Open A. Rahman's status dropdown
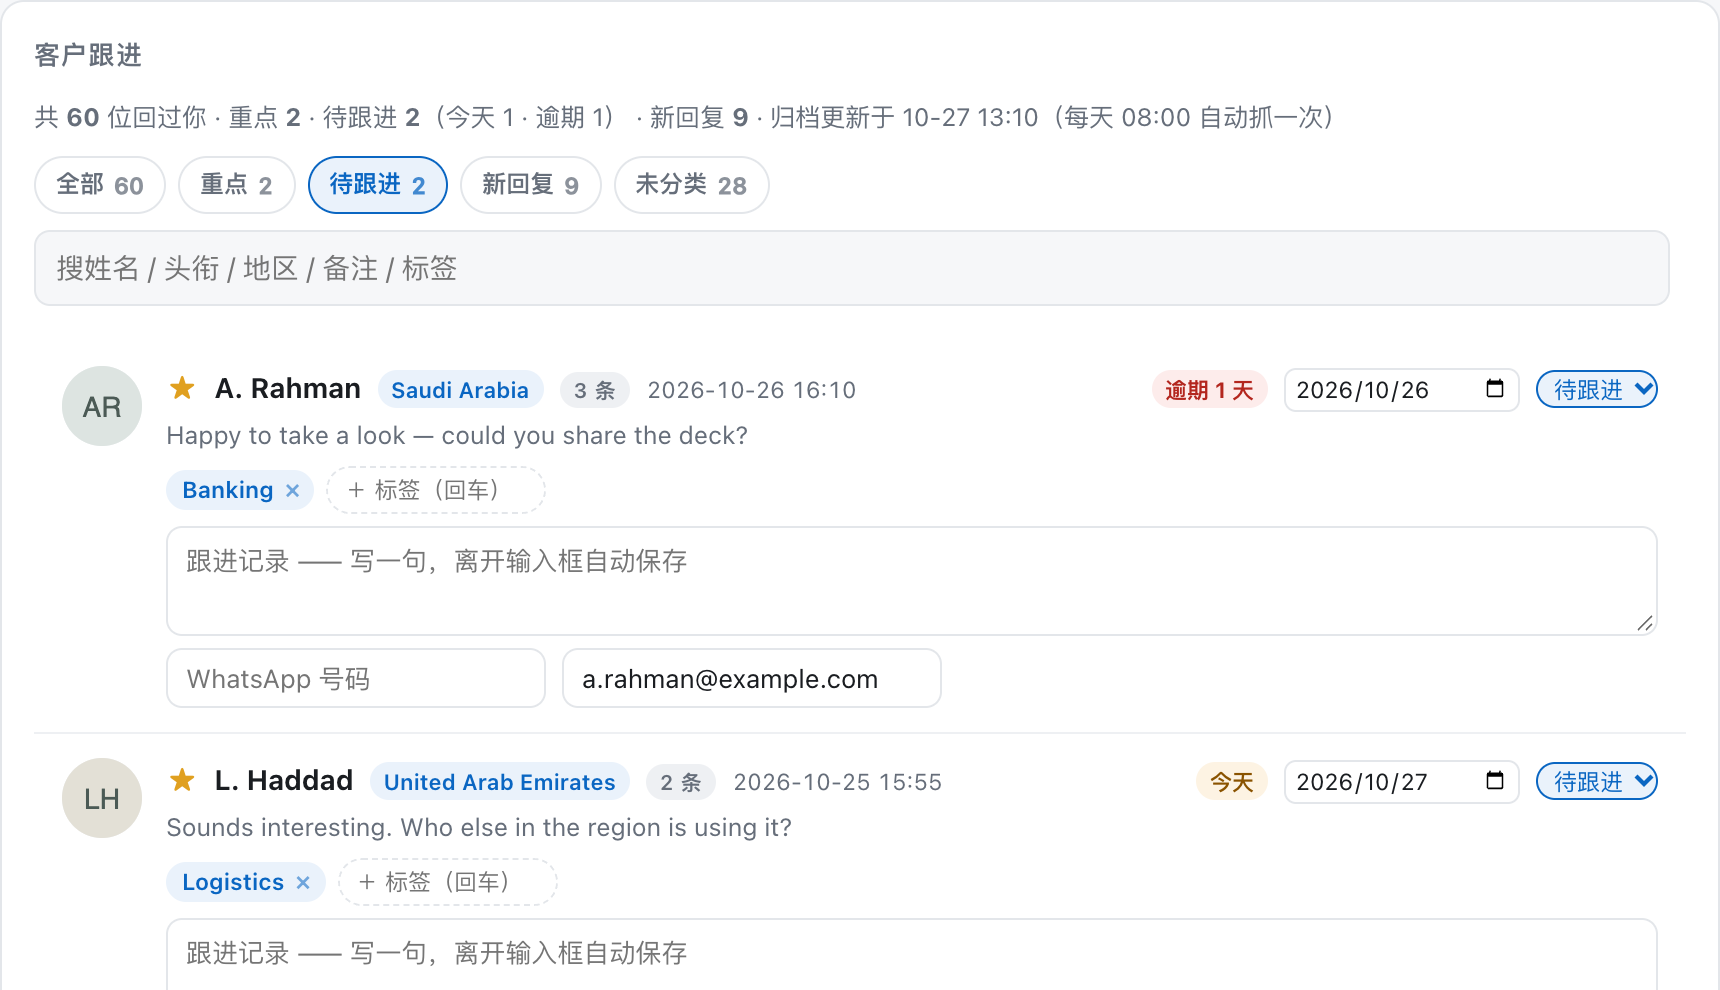The image size is (1720, 990). pyautogui.click(x=1597, y=389)
